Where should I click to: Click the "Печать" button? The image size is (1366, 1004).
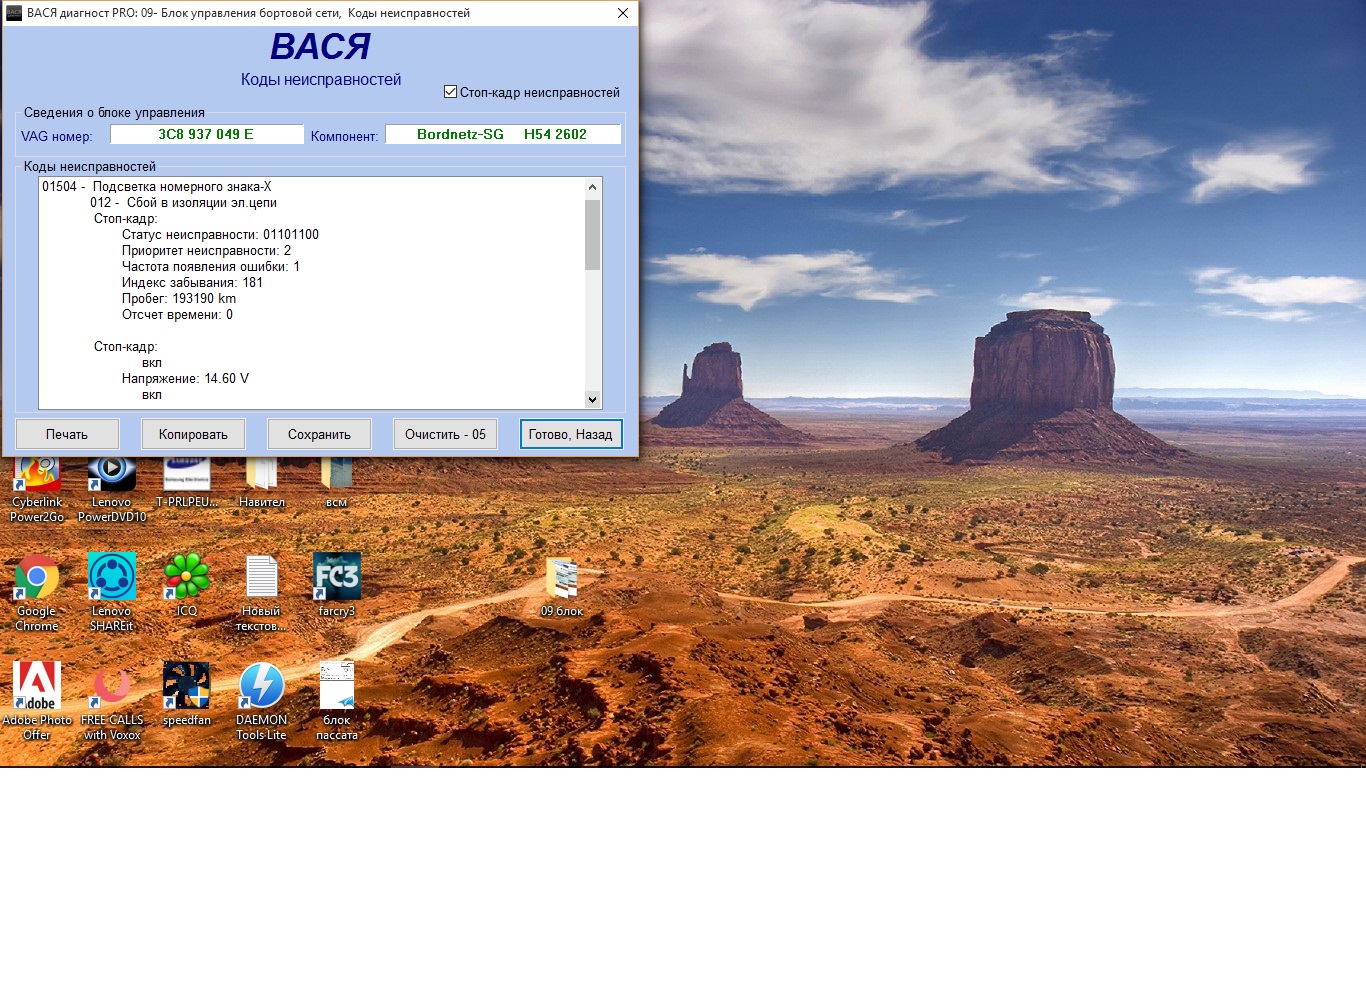67,434
